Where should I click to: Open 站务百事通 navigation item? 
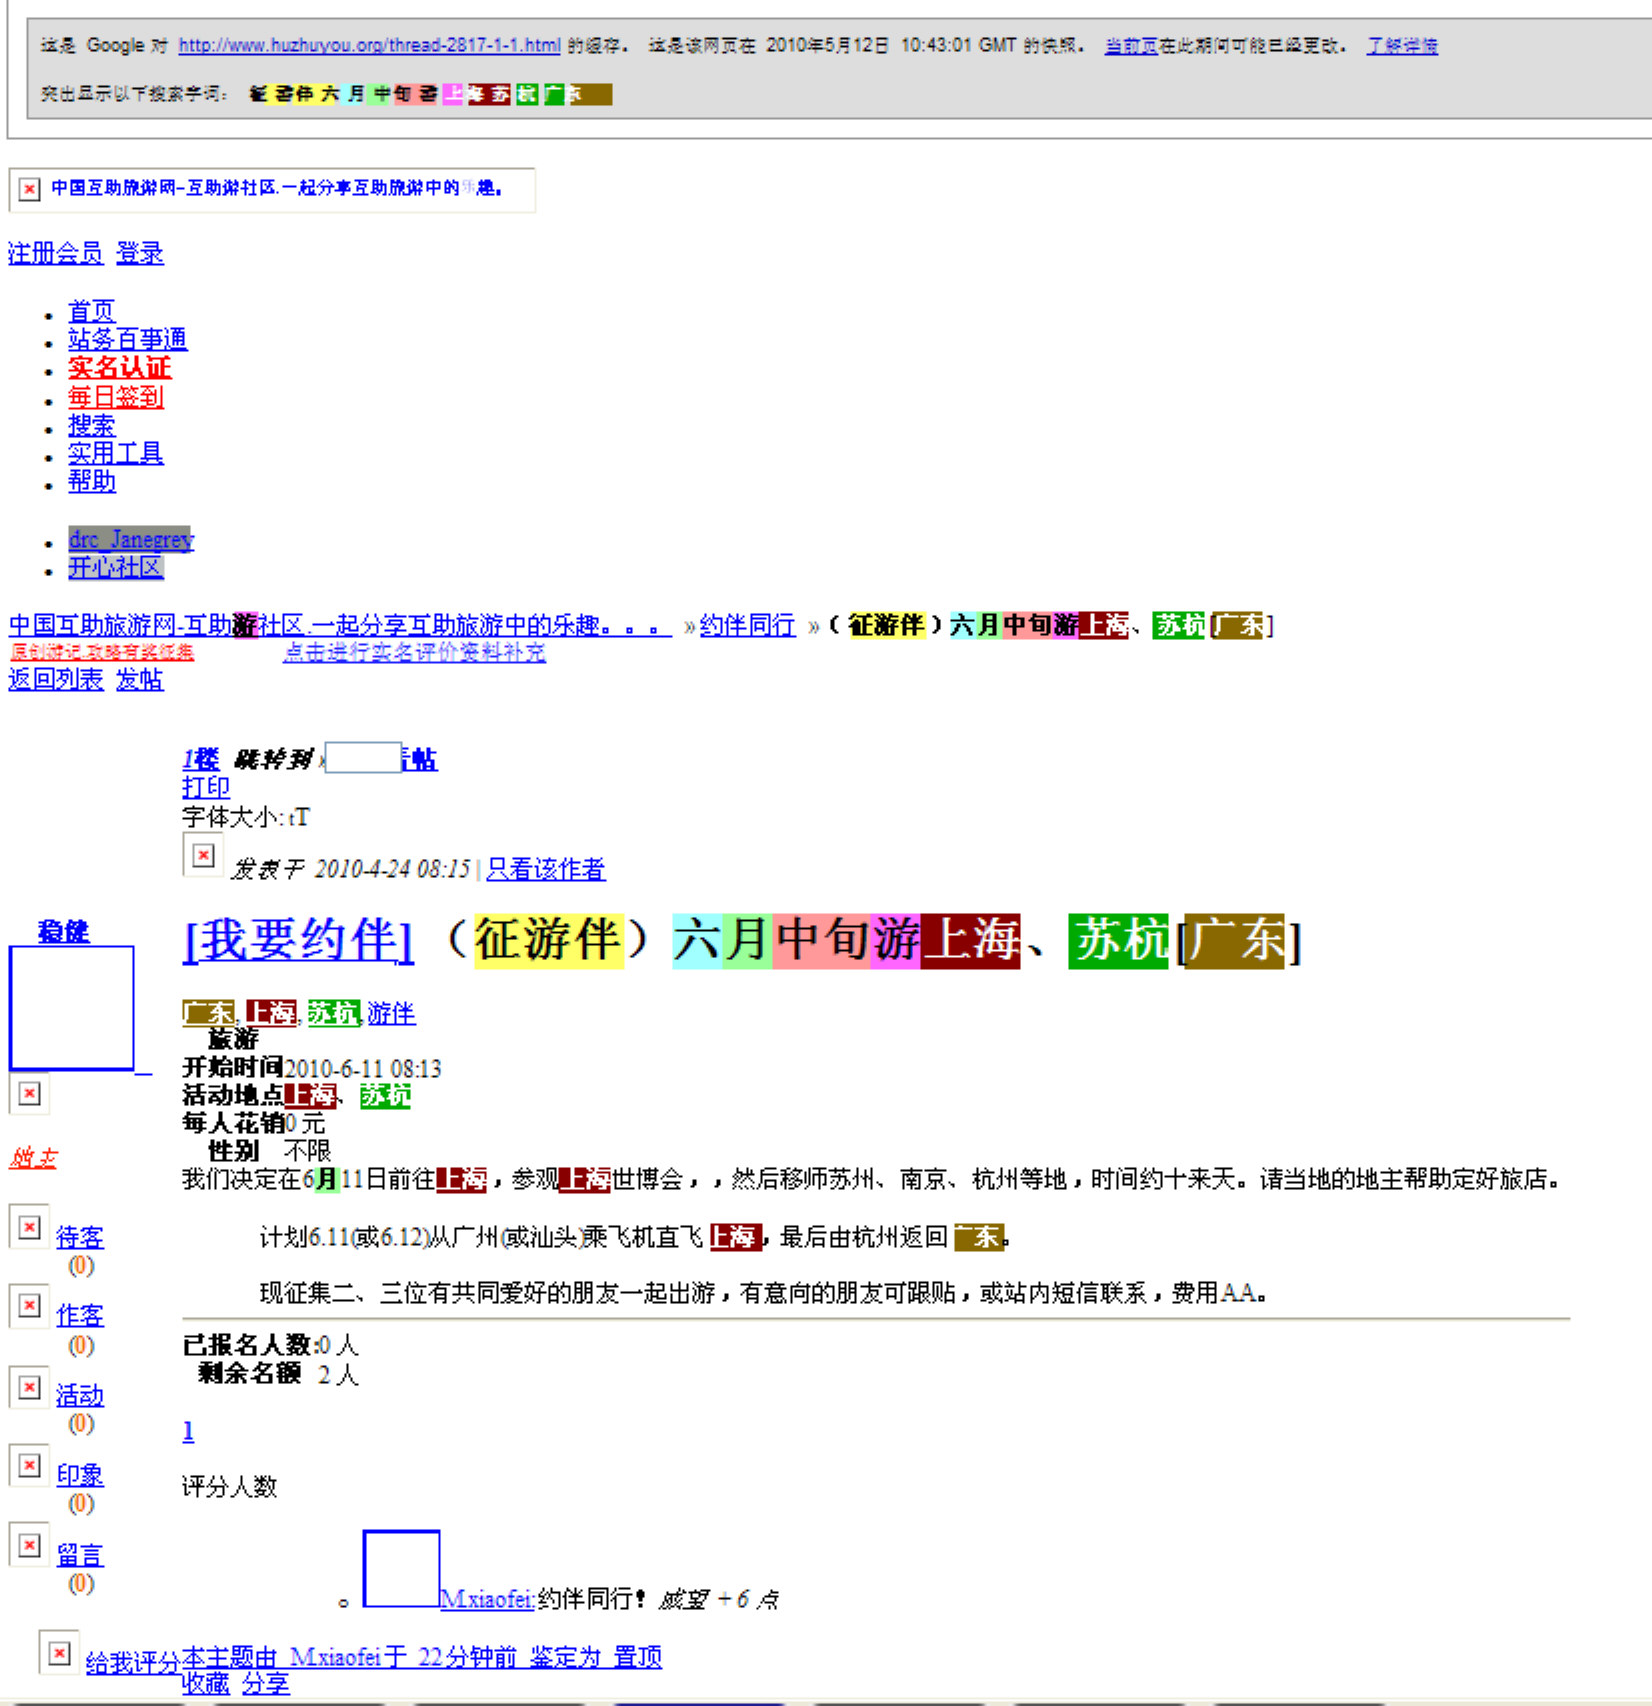127,339
